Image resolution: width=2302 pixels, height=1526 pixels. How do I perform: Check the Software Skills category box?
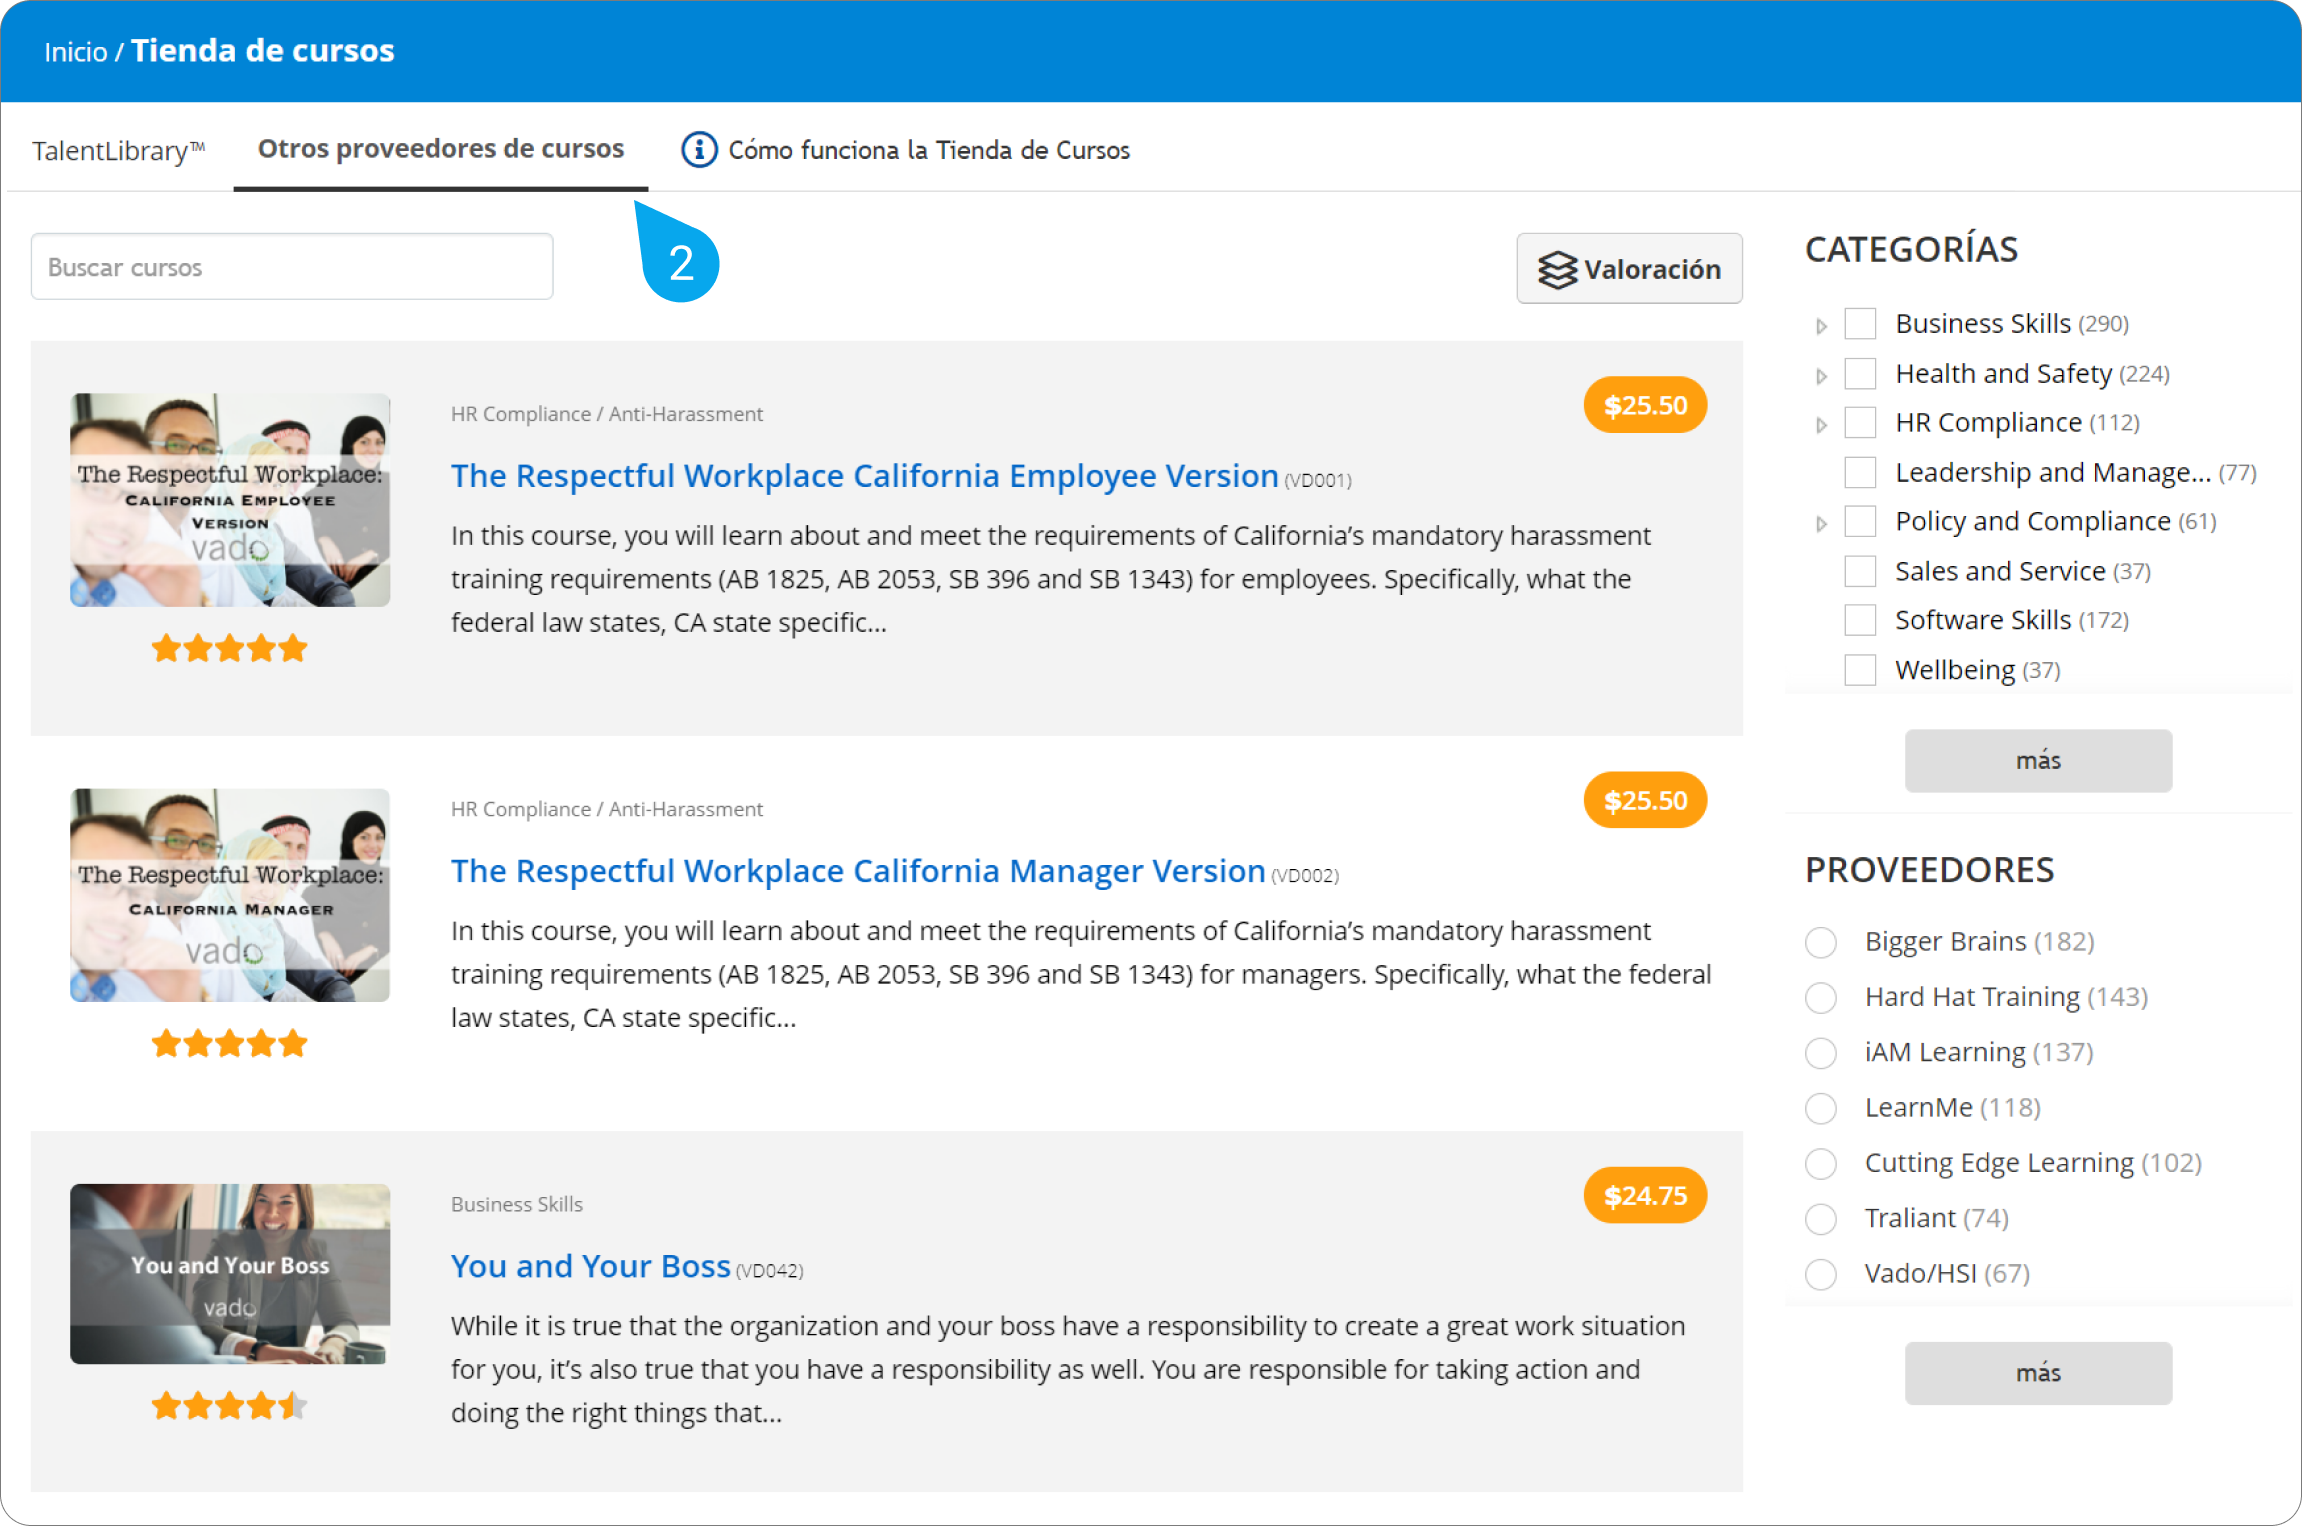(1860, 620)
